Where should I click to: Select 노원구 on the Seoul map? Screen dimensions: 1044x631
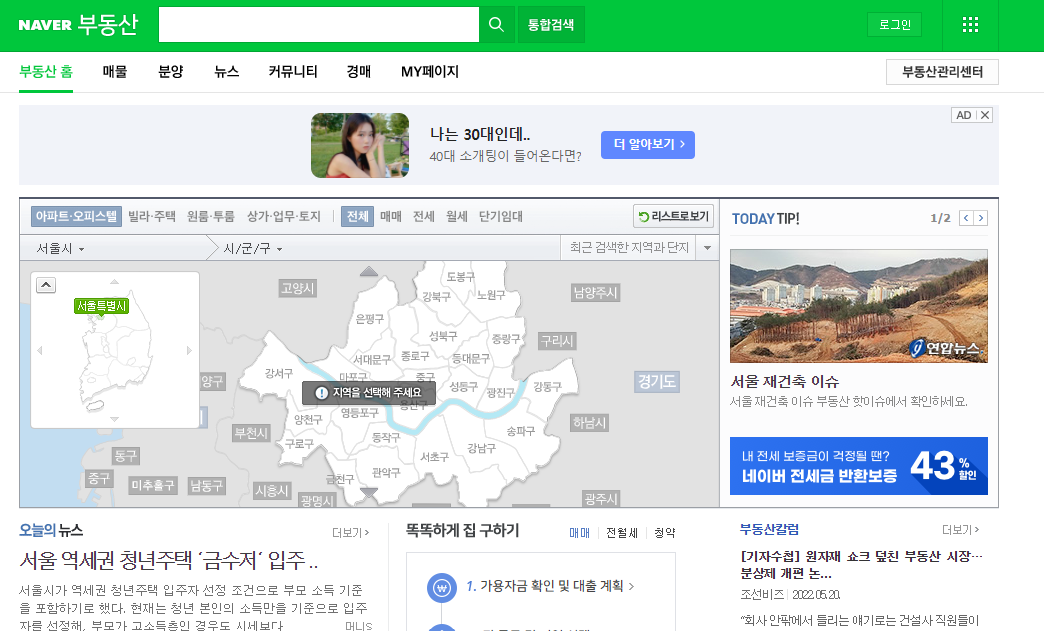491,295
